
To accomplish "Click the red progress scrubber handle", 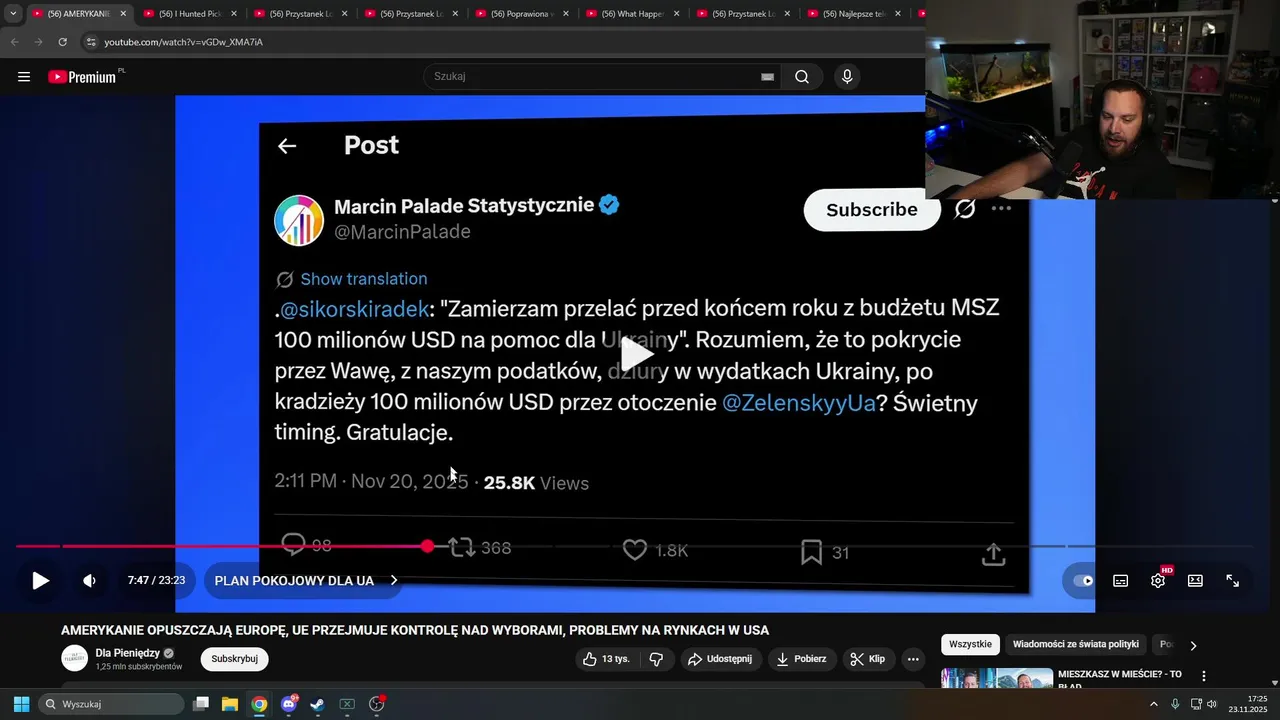I will [x=428, y=546].
